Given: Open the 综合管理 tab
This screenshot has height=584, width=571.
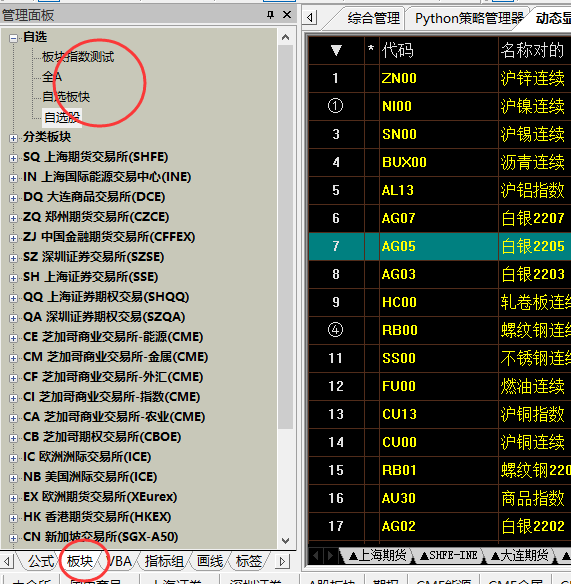Looking at the screenshot, I should [373, 18].
